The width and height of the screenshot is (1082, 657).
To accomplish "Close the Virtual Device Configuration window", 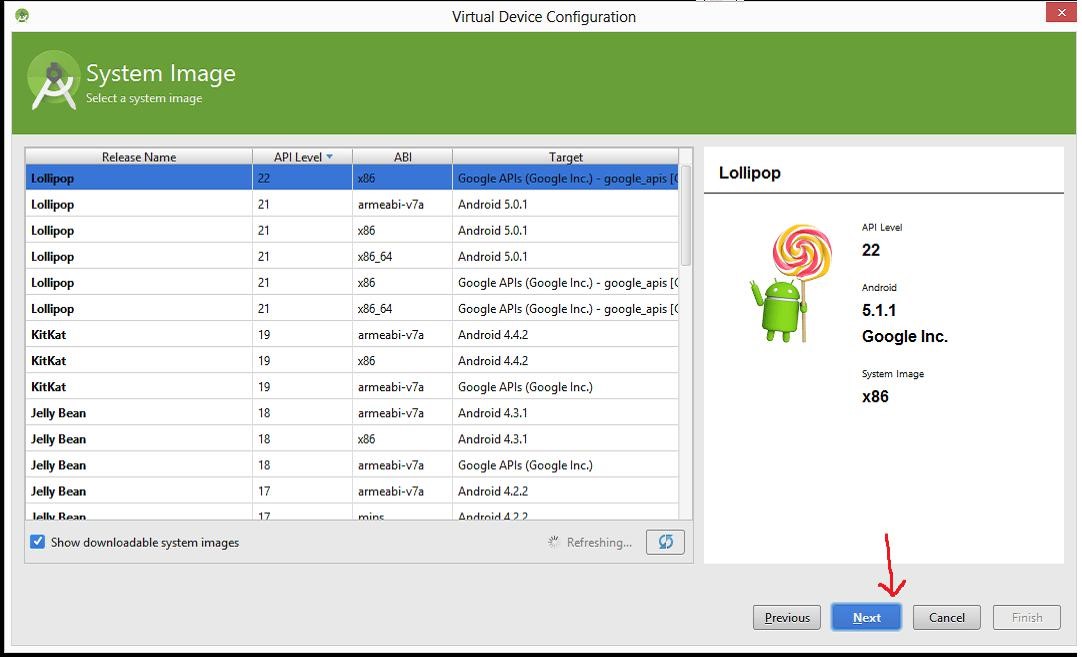I will (x=1061, y=12).
